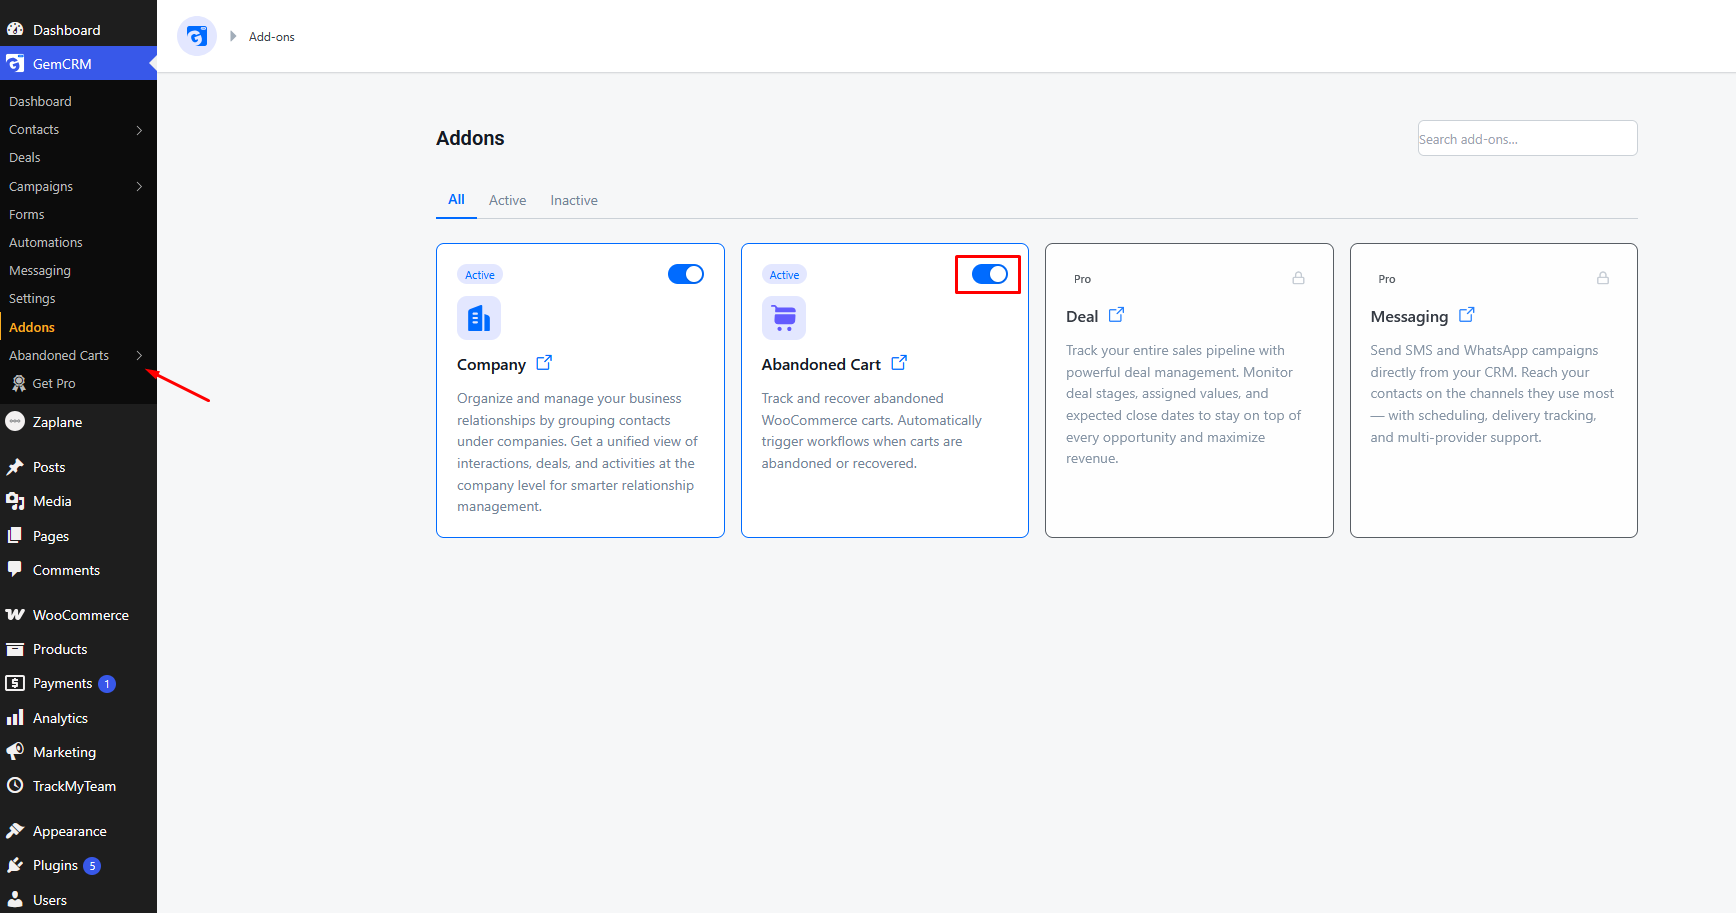Disable the Abandoned Cart addon toggle
1736x913 pixels.
pyautogui.click(x=990, y=274)
